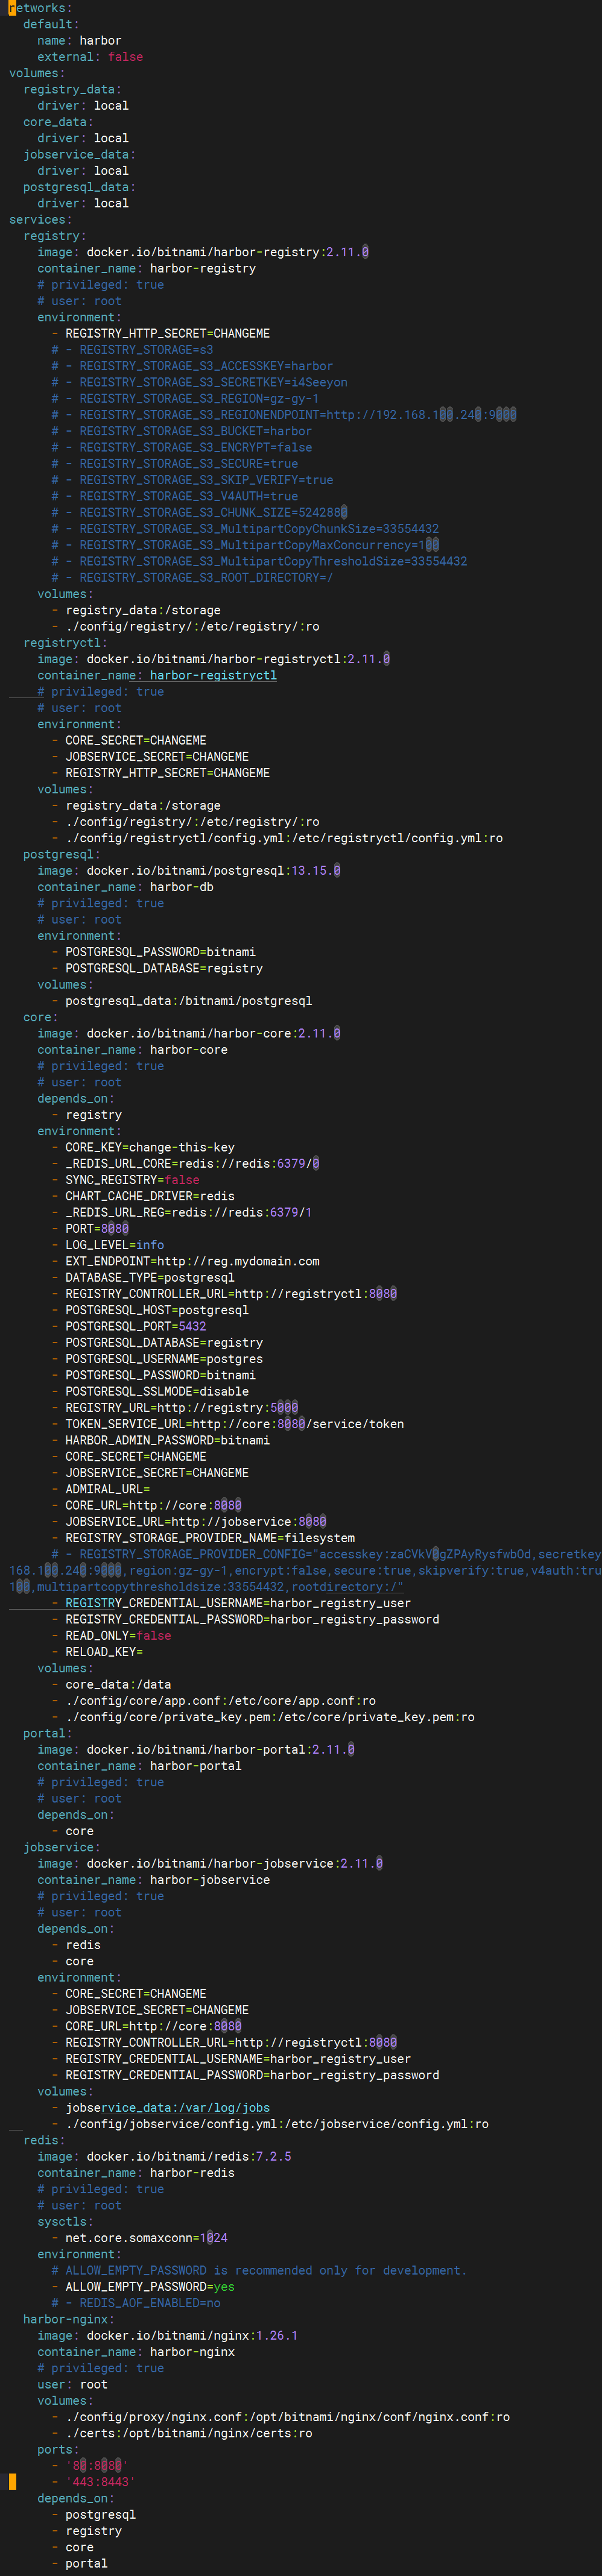This screenshot has width=602, height=2576.
Task: Click 'net.core.somaxconn=1024' line
Action: [x=139, y=2238]
